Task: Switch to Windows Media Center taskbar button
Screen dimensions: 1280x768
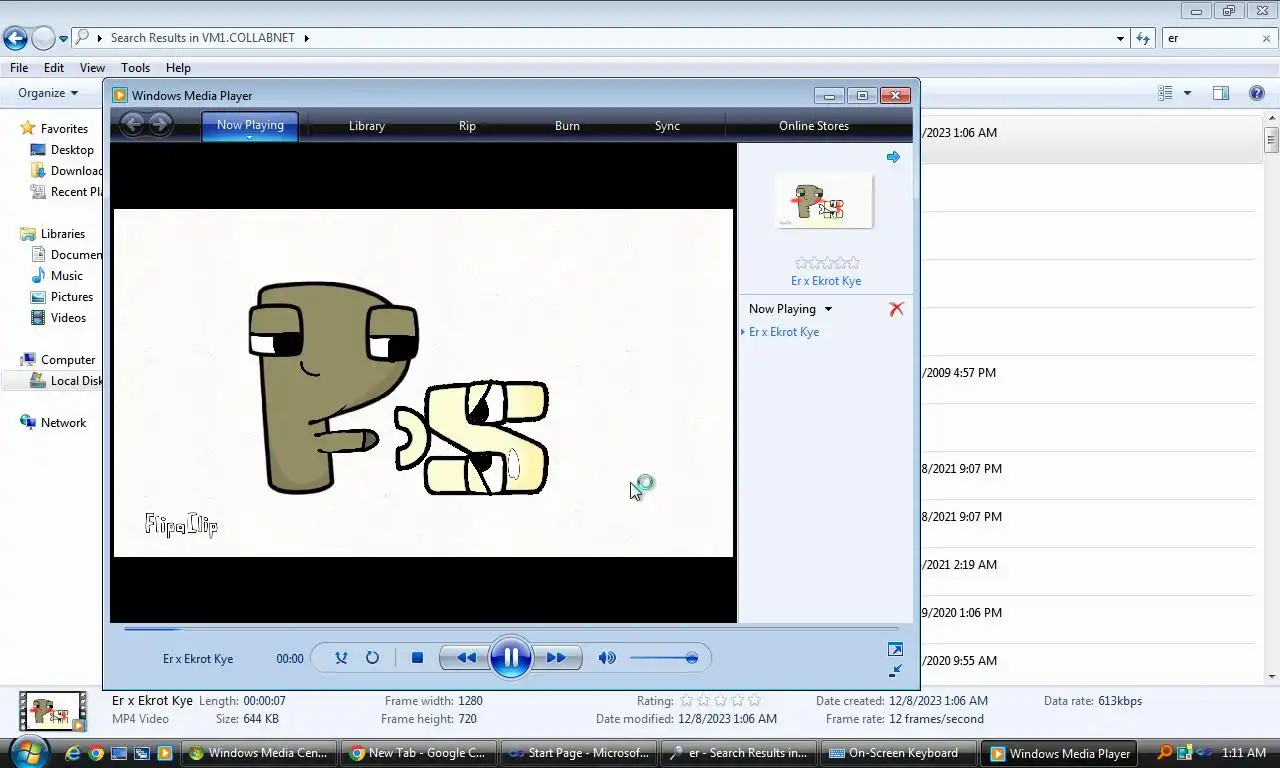Action: coord(258,753)
